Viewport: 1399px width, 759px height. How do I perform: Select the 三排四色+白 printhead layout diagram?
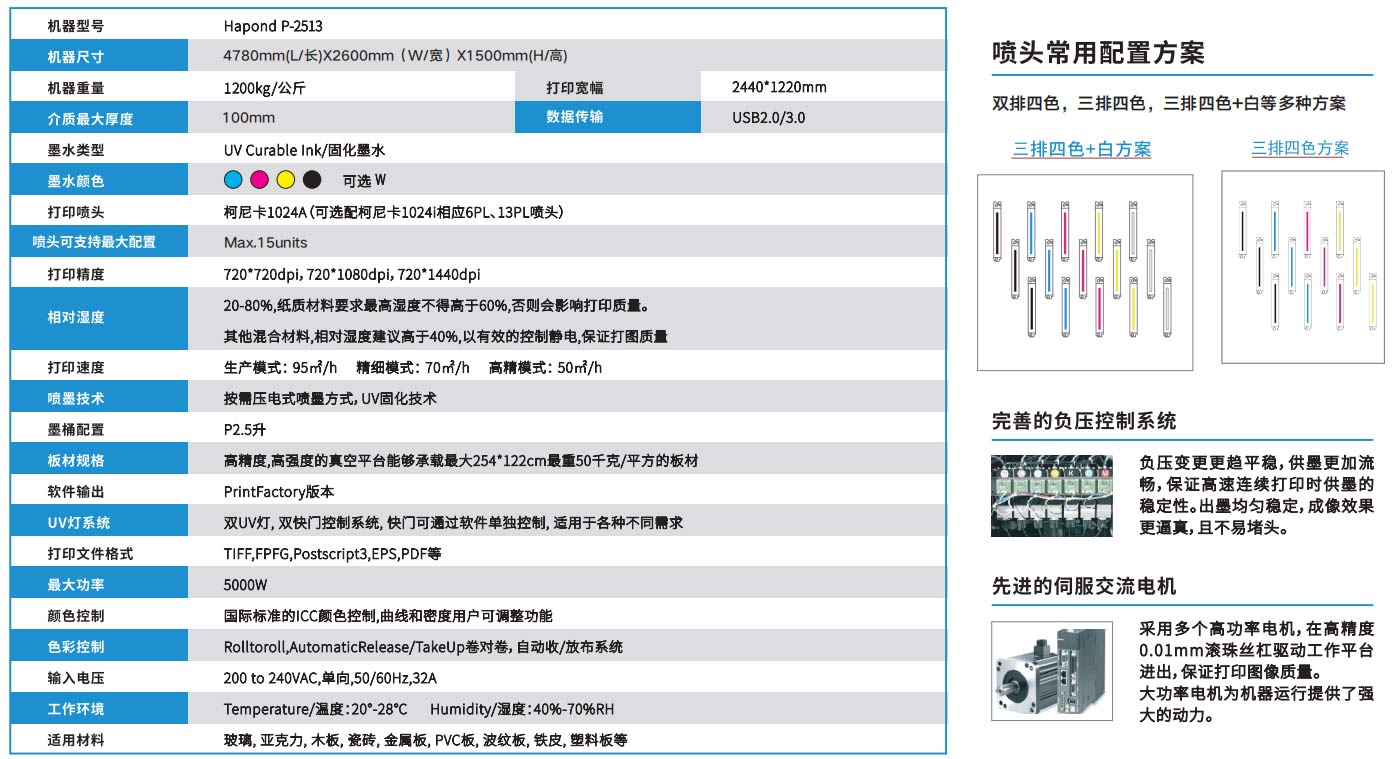click(x=1084, y=272)
